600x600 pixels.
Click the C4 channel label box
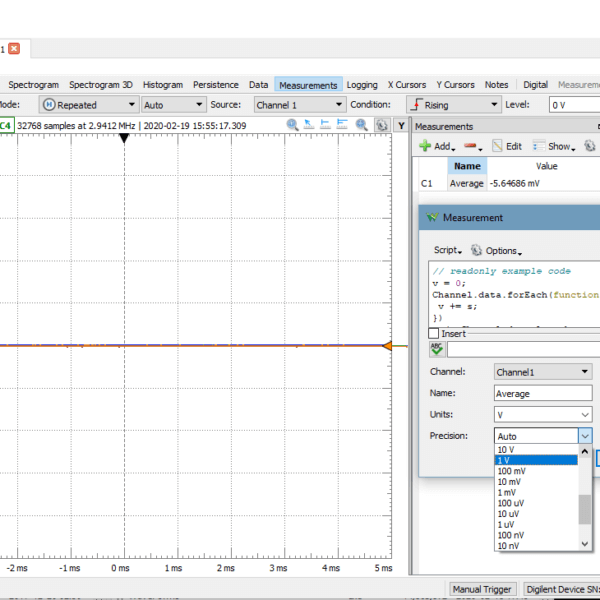[6, 126]
